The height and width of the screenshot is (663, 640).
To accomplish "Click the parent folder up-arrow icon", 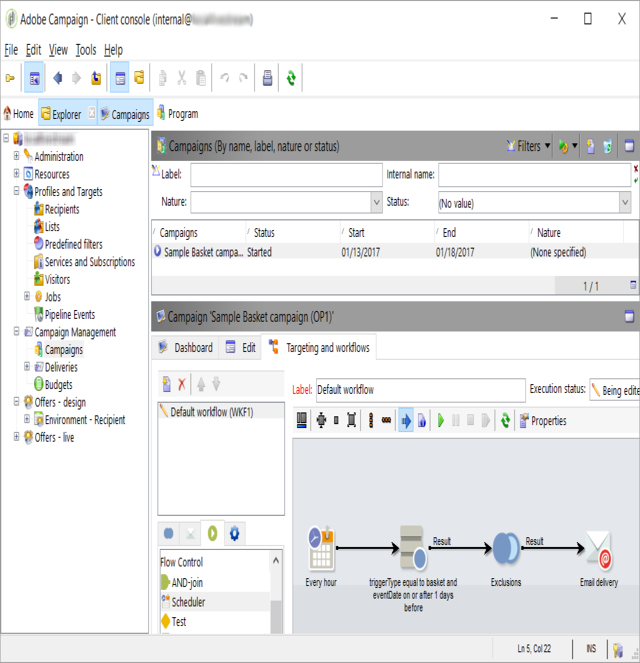I will (x=96, y=78).
